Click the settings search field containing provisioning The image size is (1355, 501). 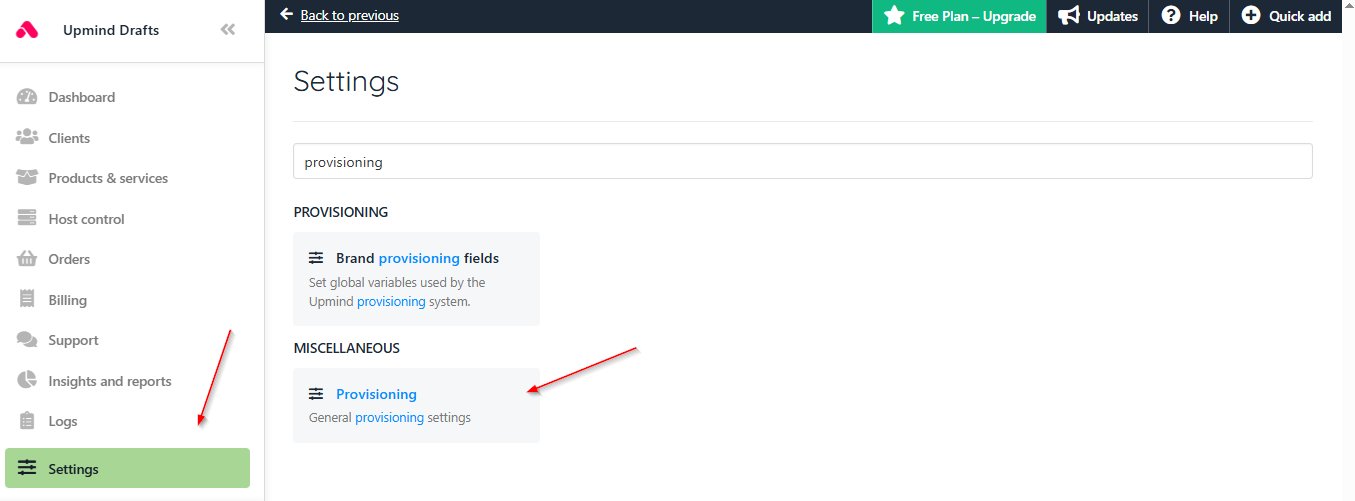click(802, 161)
